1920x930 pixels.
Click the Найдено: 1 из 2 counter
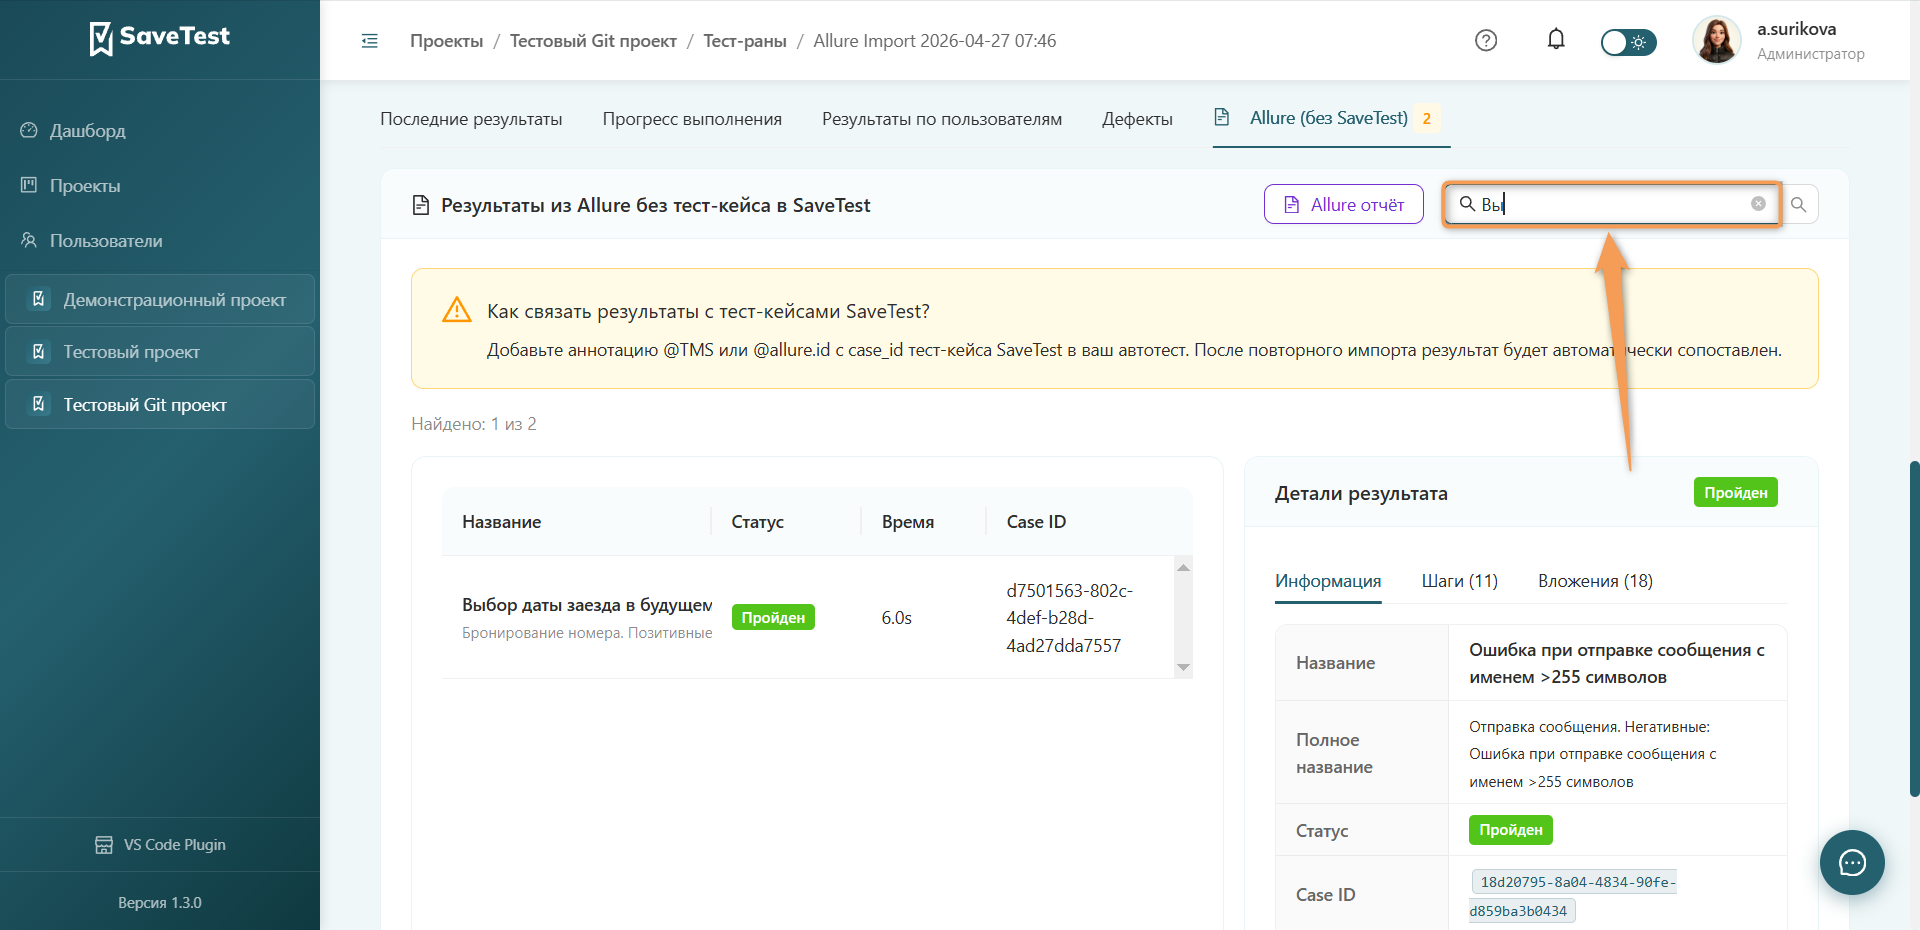click(474, 424)
